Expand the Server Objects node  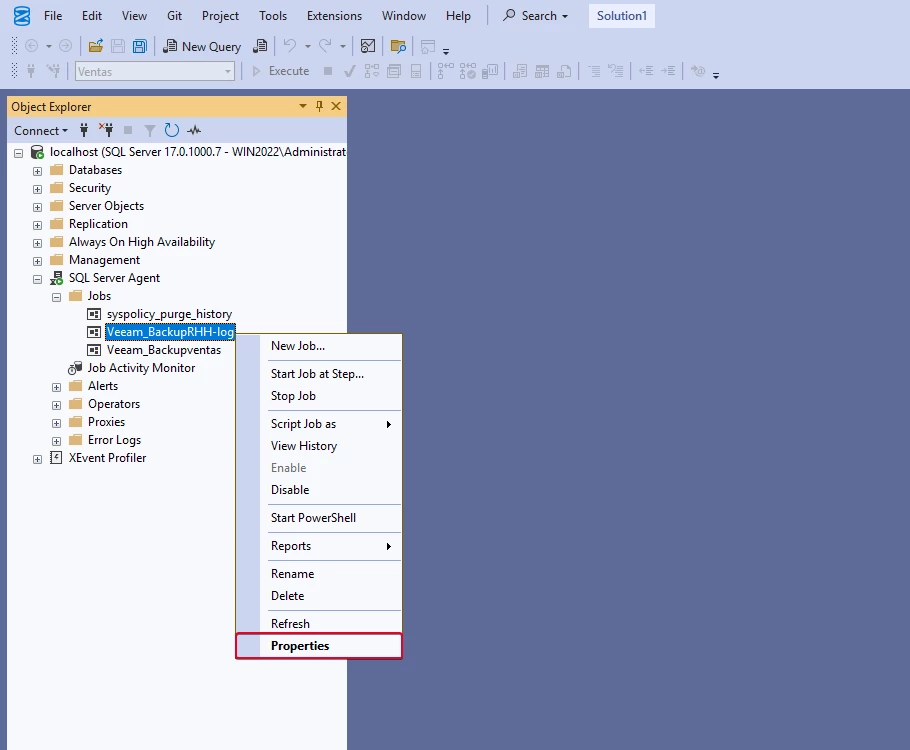[37, 207]
